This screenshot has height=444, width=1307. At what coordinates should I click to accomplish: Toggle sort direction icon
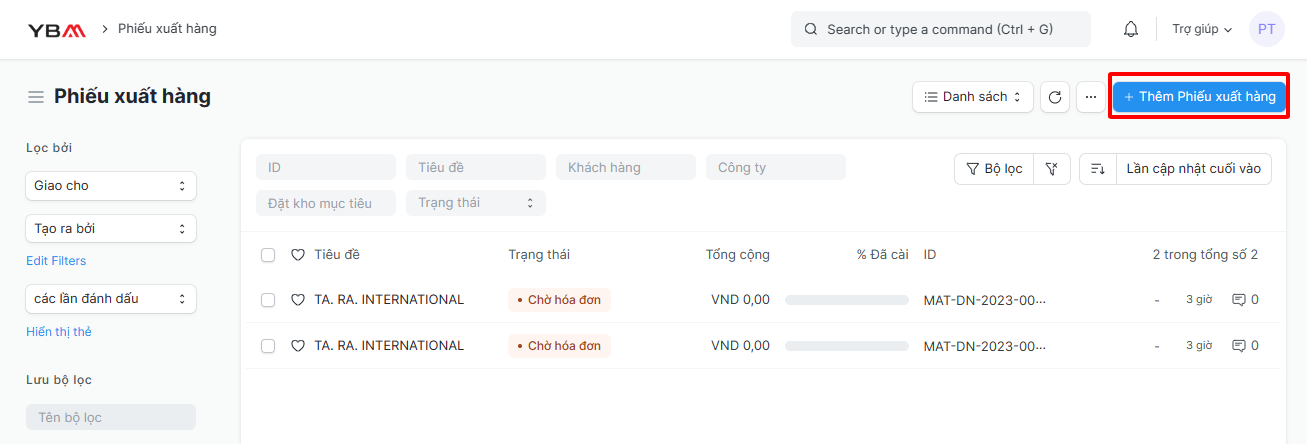(x=1097, y=169)
